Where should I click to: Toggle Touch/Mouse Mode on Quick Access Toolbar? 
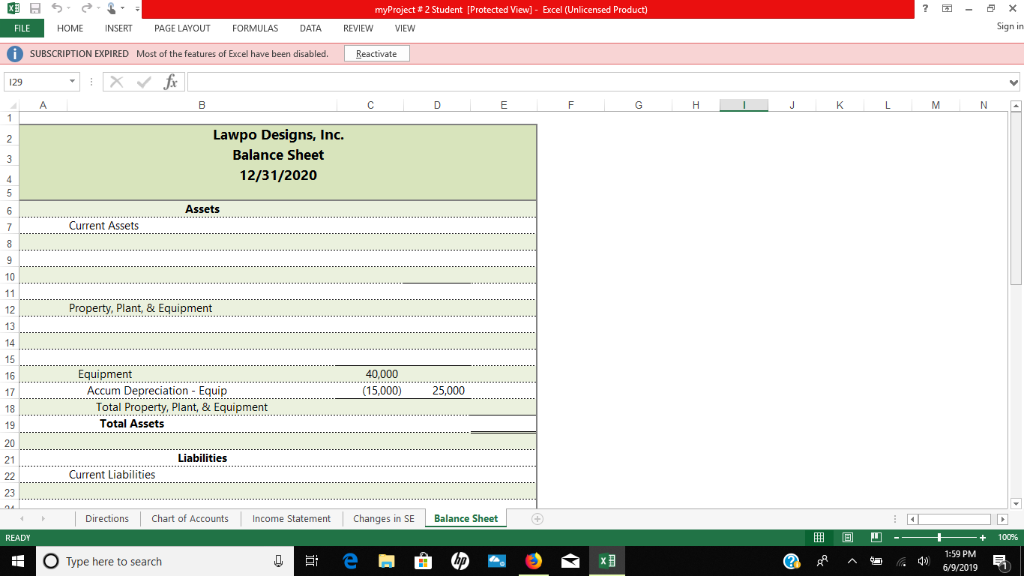point(111,8)
